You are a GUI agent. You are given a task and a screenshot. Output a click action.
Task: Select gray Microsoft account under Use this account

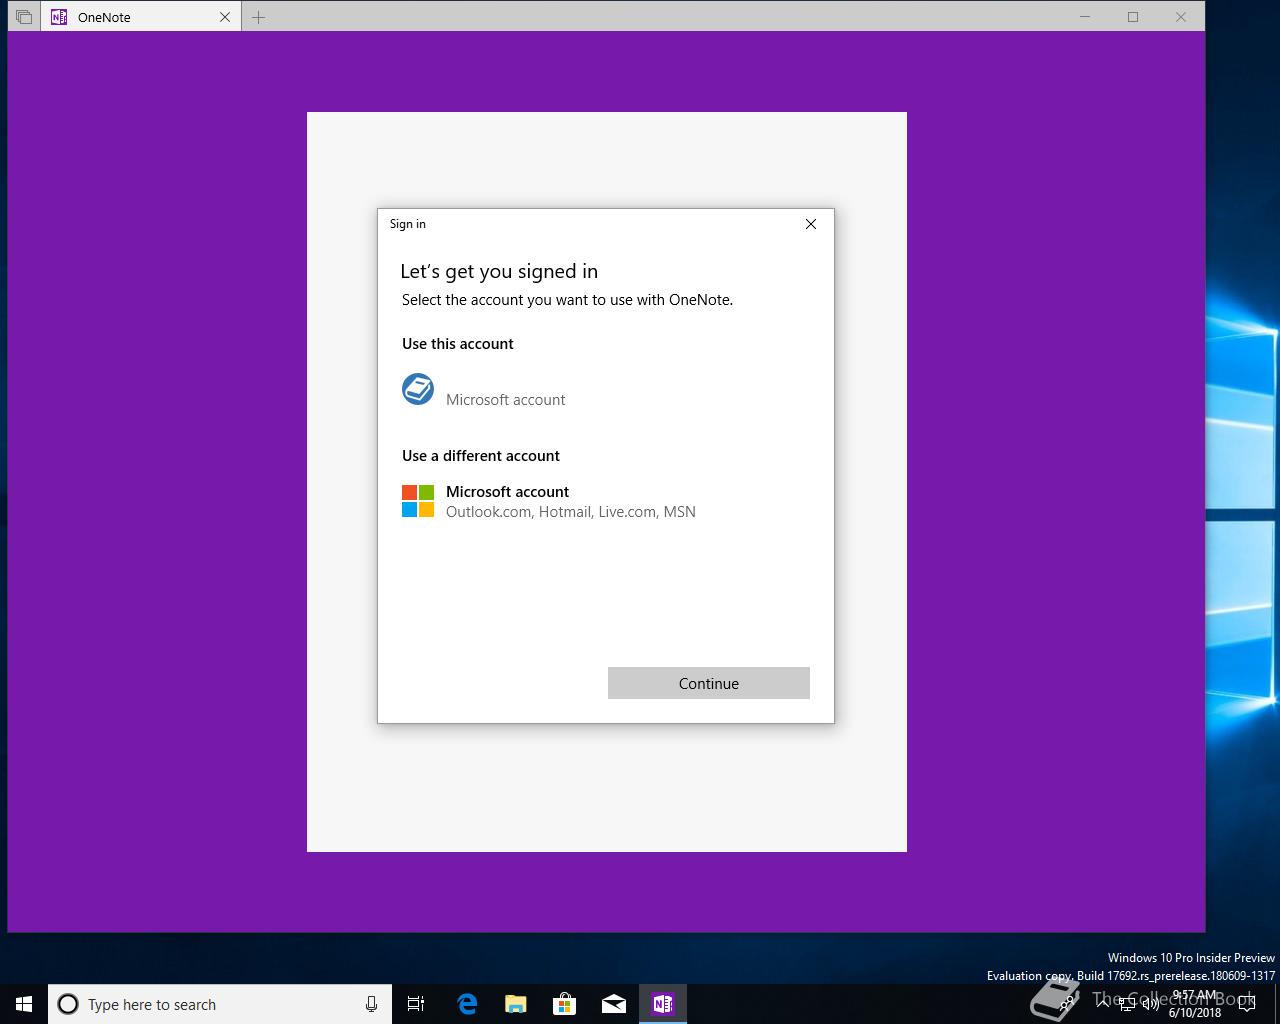[x=505, y=399]
